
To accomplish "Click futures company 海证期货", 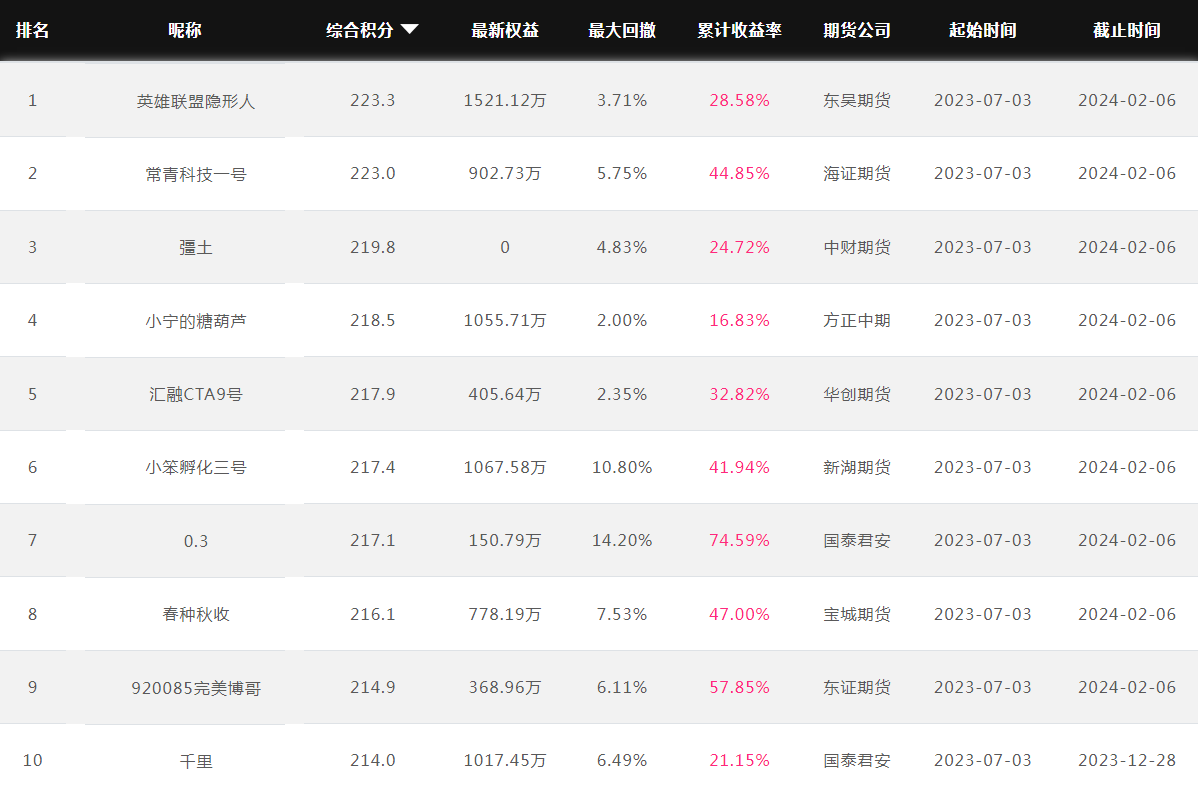I will tap(856, 173).
